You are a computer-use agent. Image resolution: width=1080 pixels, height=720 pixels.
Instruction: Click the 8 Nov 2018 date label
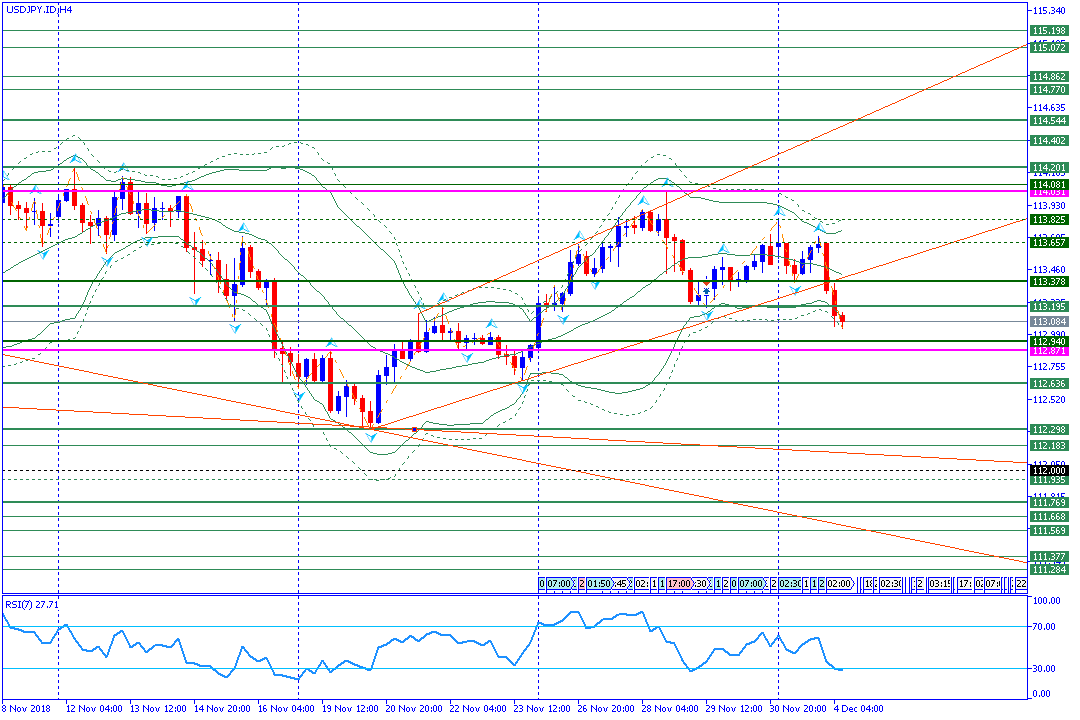coord(24,708)
